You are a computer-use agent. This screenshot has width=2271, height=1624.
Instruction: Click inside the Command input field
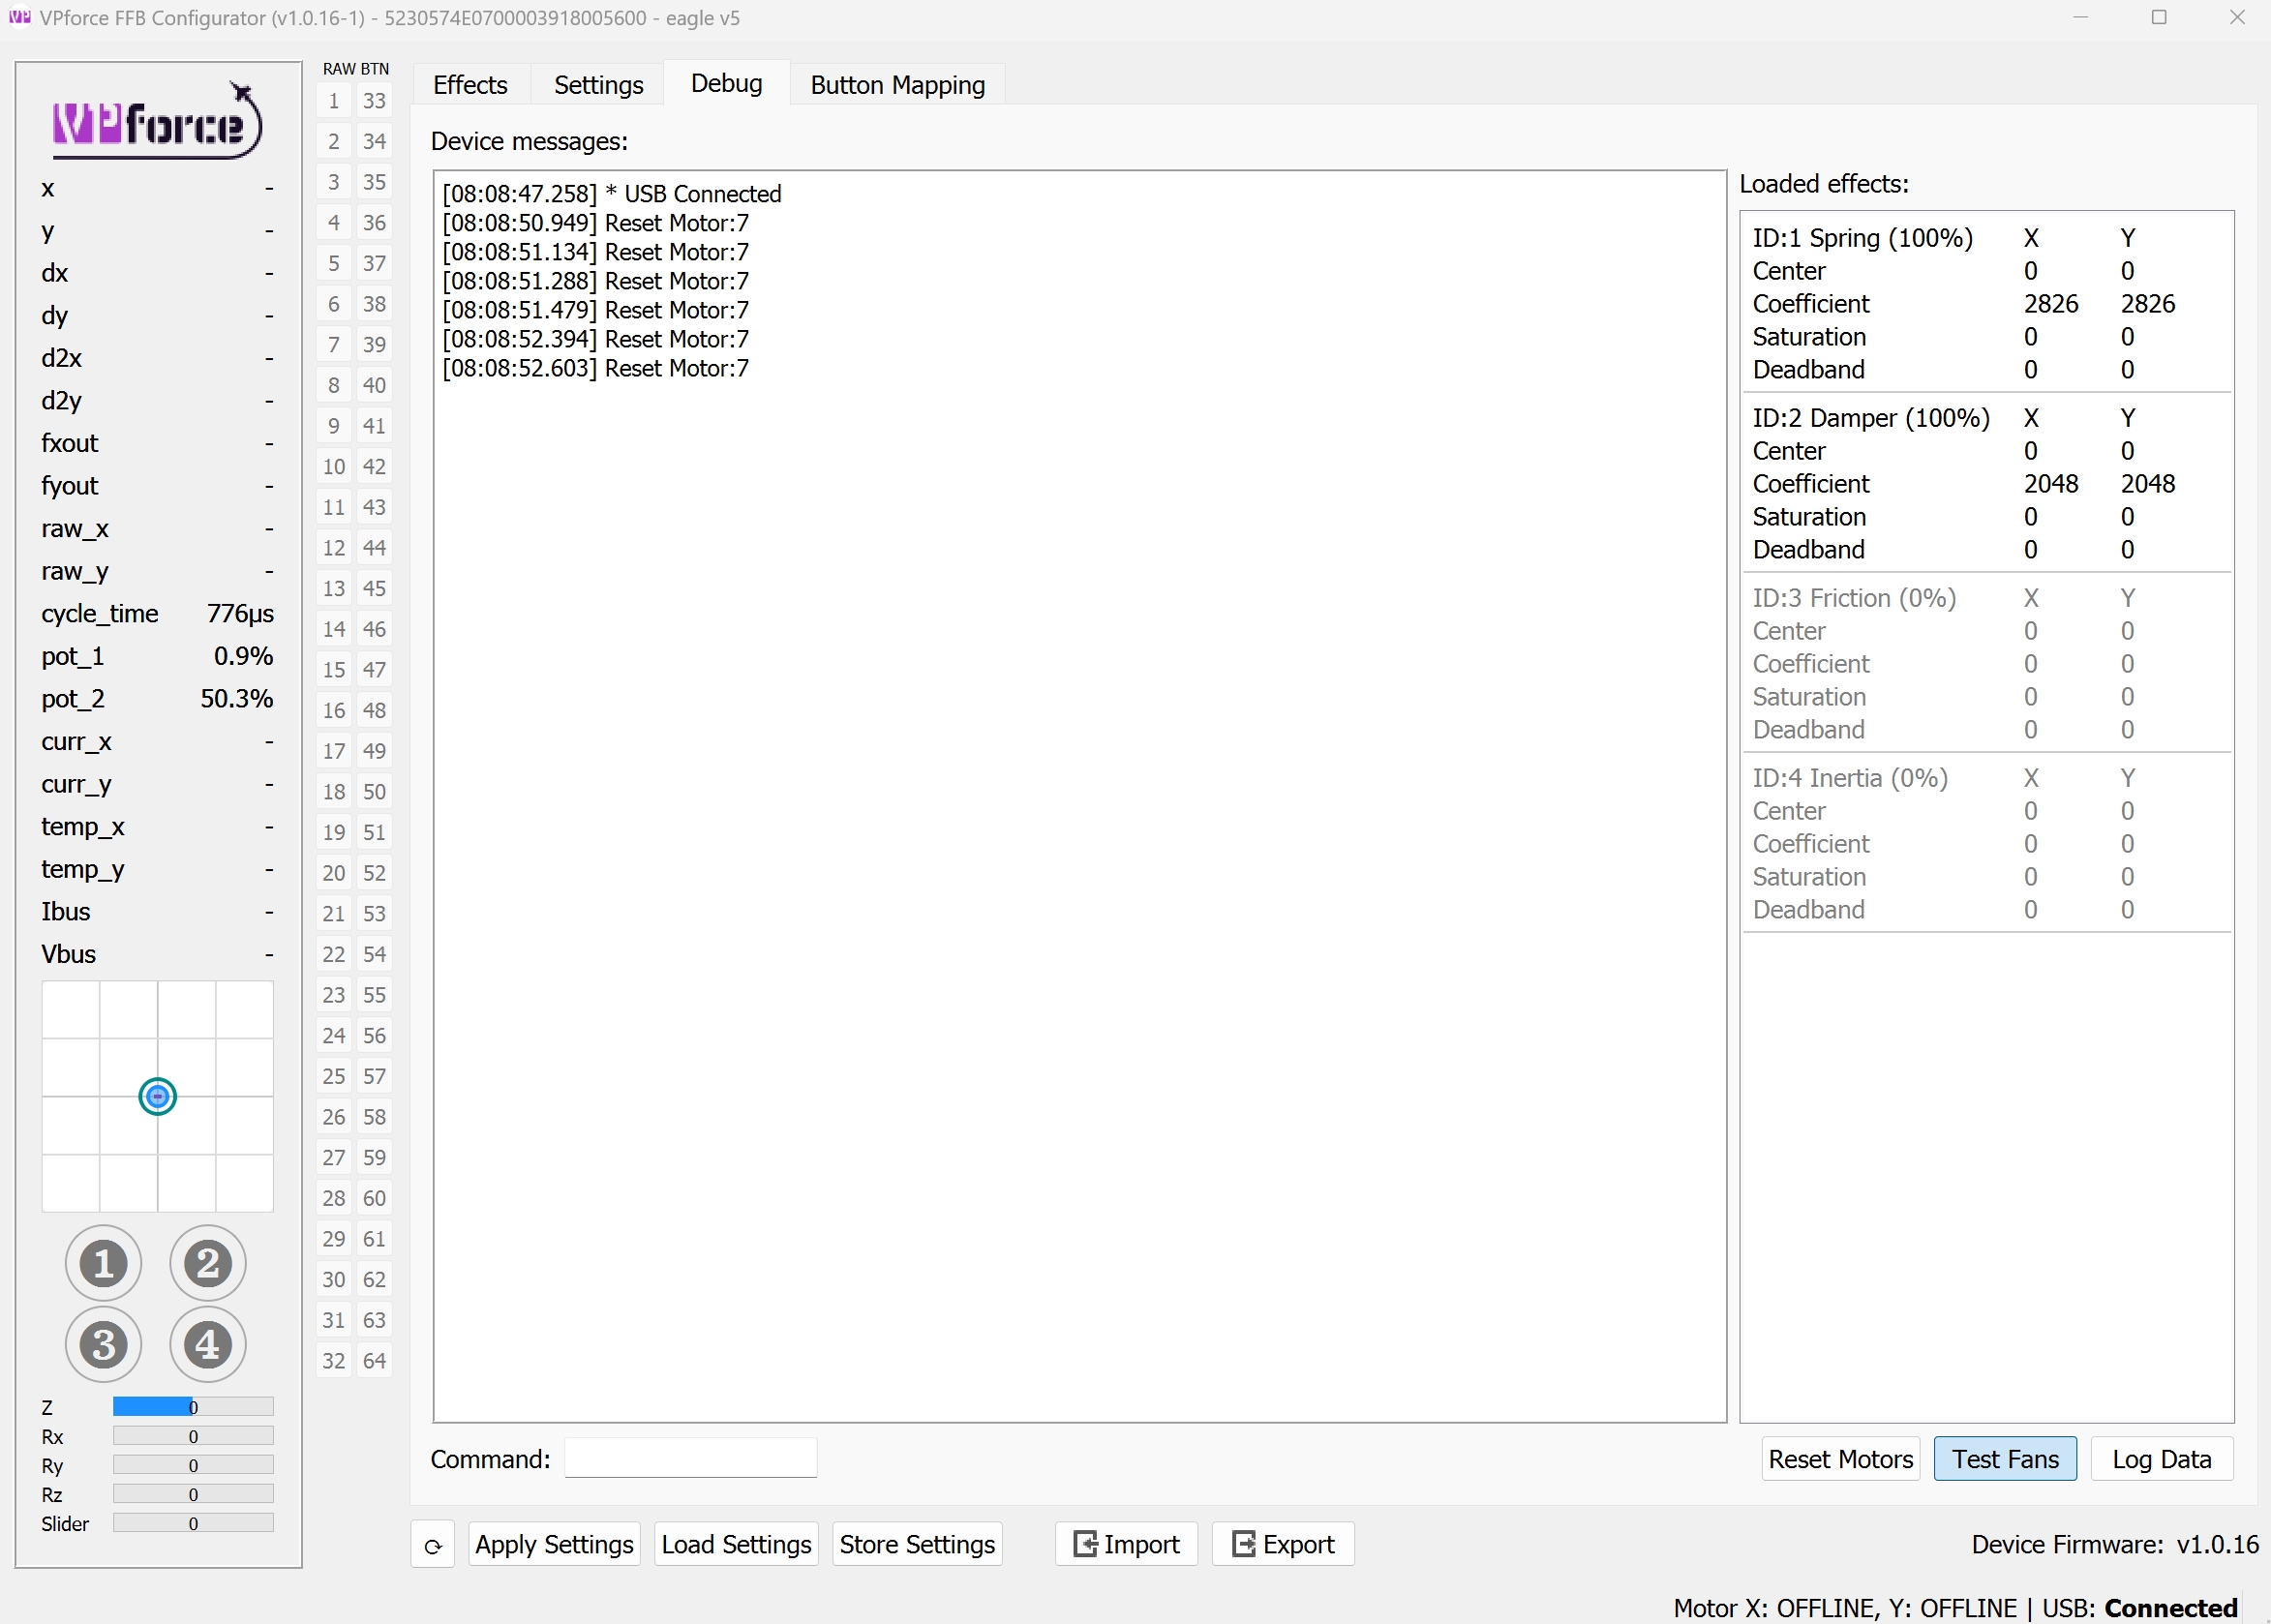pos(689,1458)
